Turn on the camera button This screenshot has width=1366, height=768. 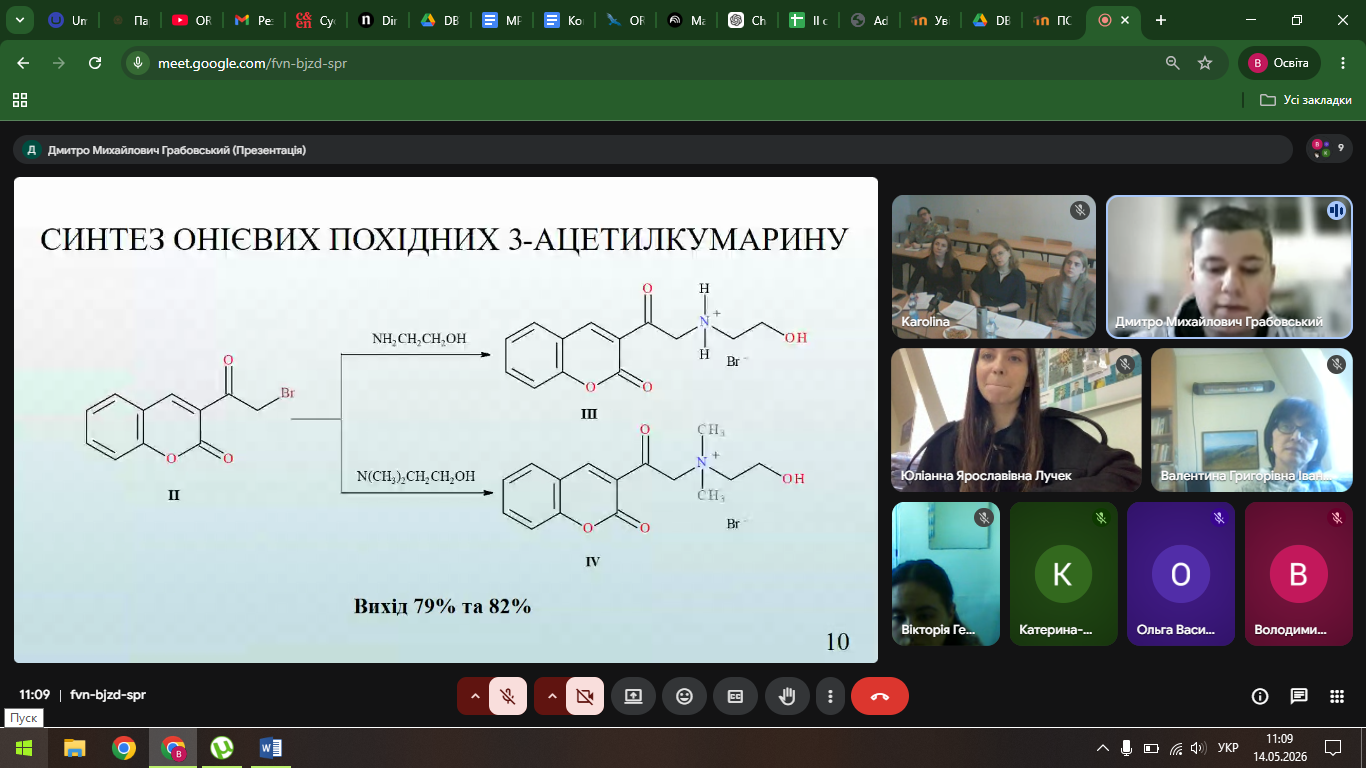click(585, 696)
